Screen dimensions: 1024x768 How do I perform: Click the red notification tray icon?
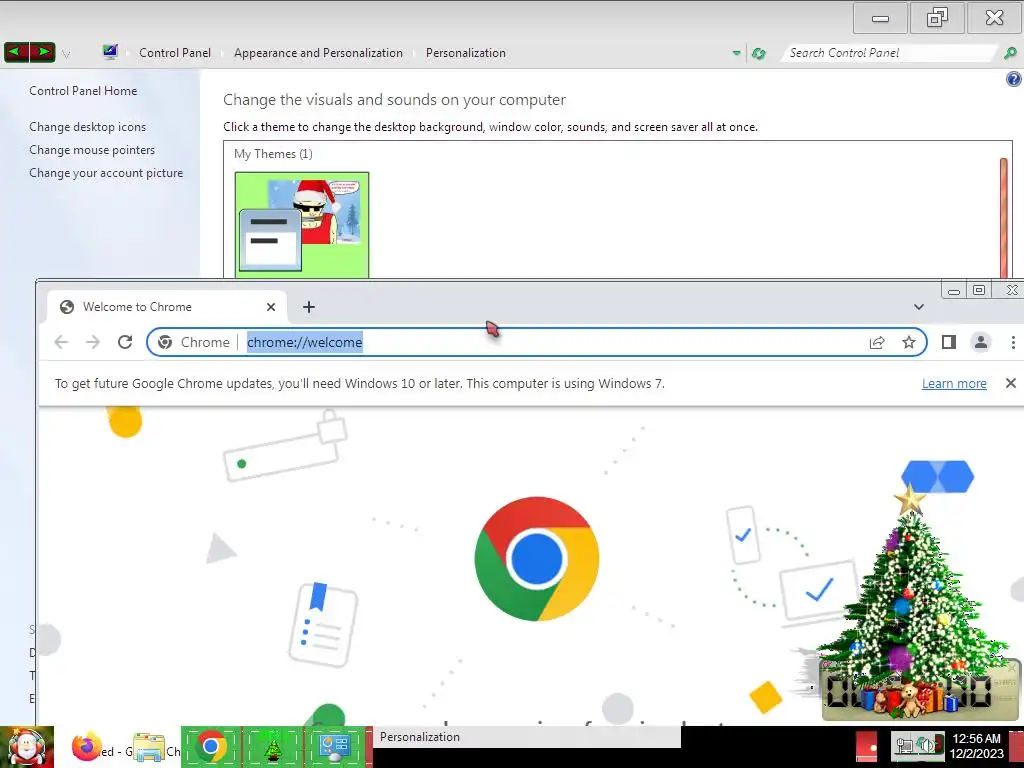pos(867,747)
